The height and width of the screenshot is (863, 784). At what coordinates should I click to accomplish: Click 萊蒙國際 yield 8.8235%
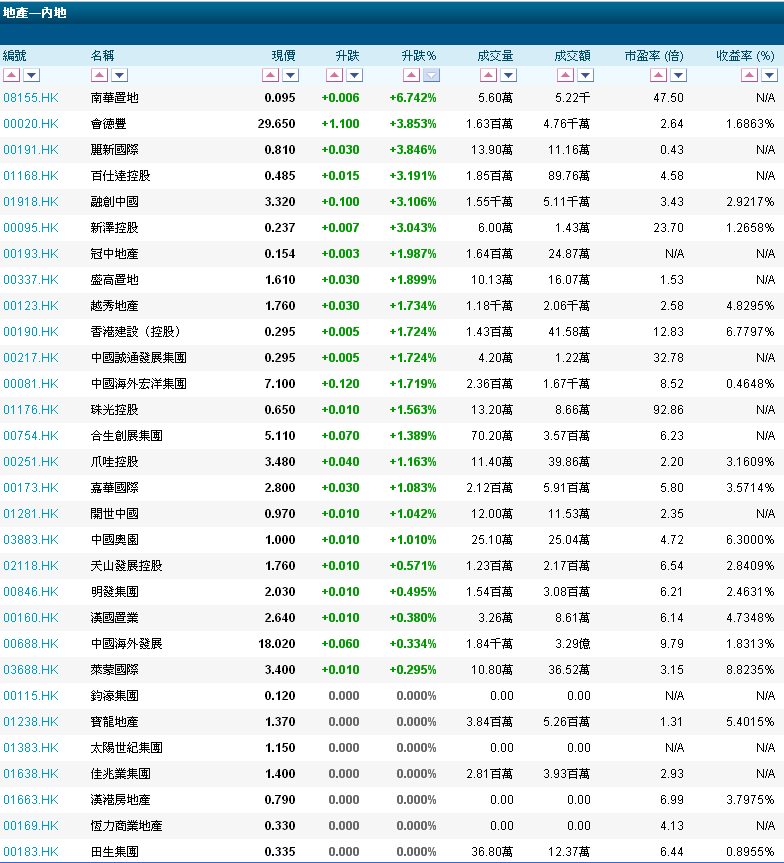(x=750, y=670)
